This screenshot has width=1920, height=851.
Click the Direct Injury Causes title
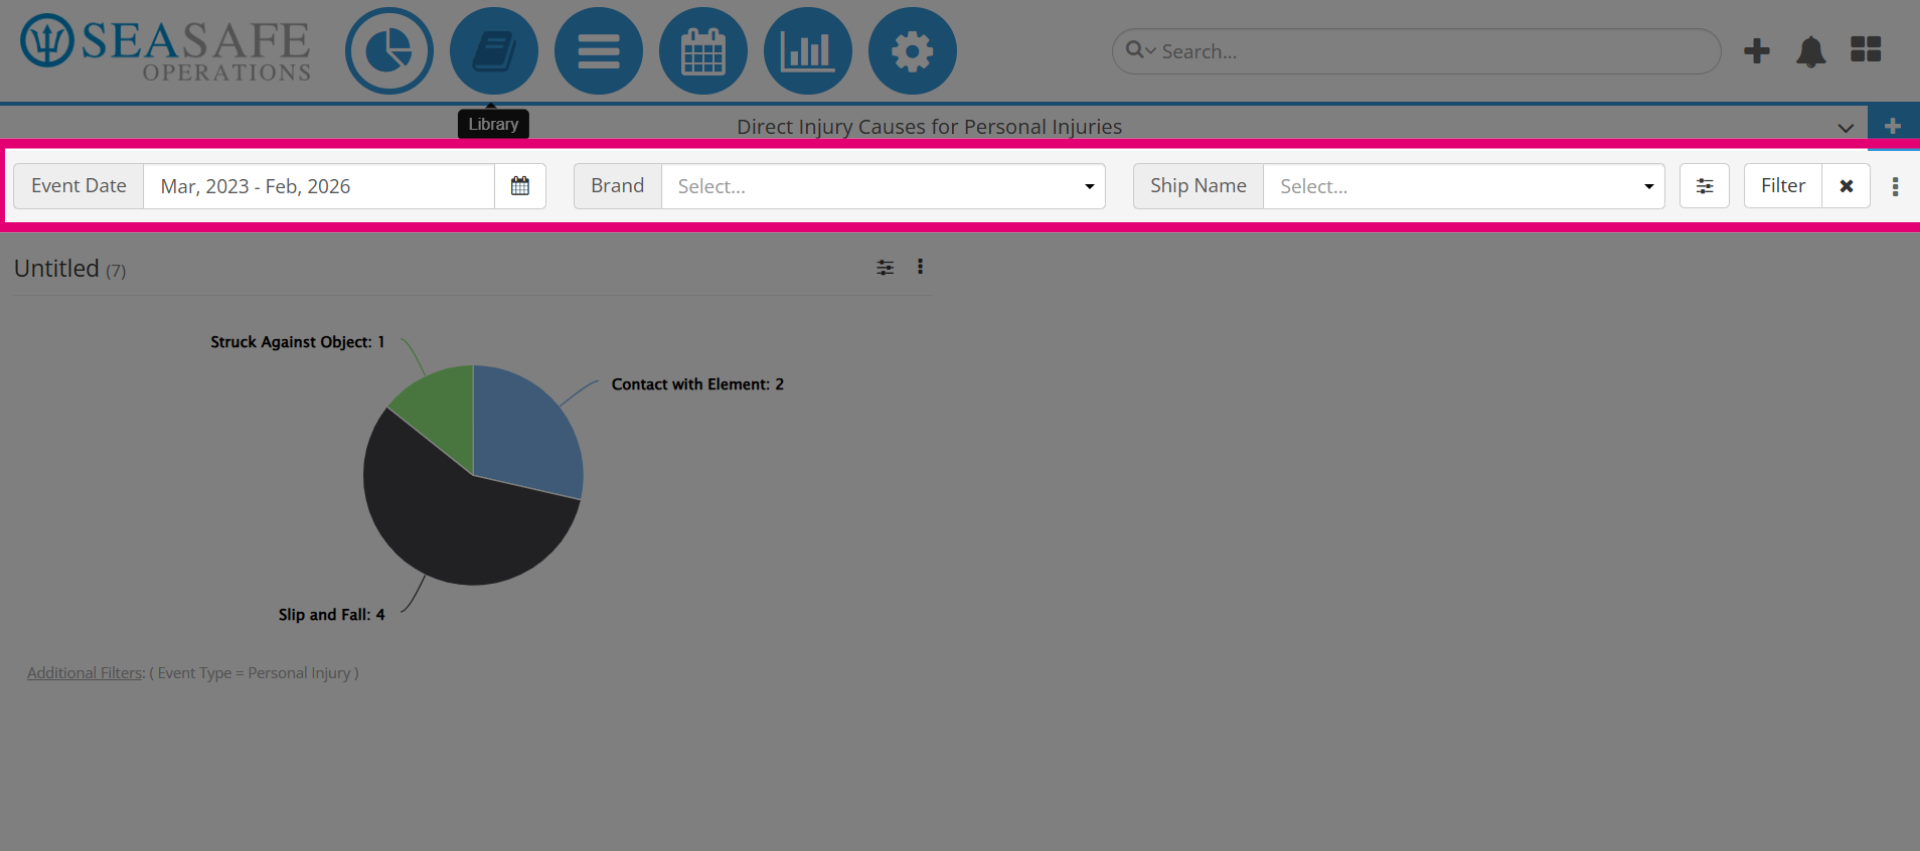coord(929,127)
